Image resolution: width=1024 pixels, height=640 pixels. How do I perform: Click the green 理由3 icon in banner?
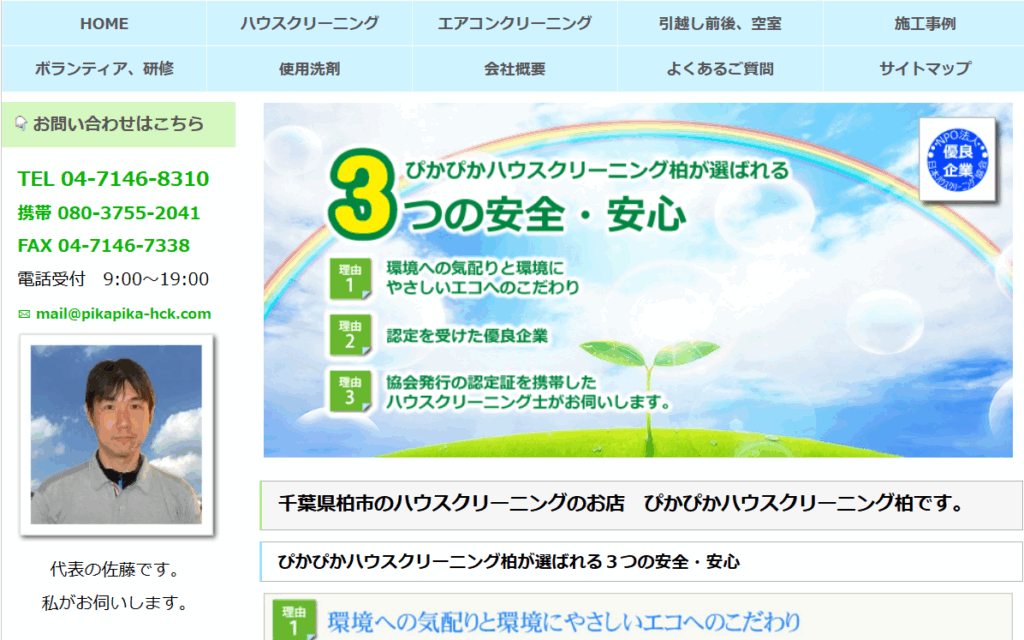coord(350,391)
